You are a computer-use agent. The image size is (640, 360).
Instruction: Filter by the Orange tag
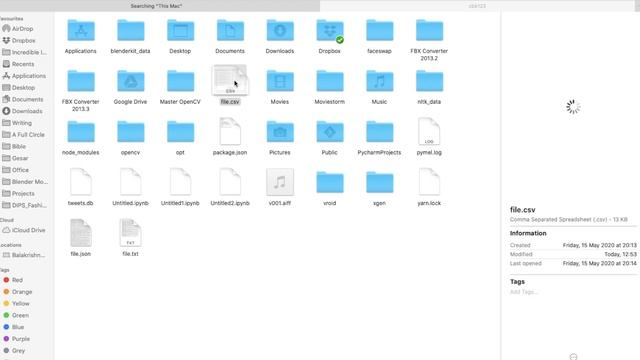[18, 292]
